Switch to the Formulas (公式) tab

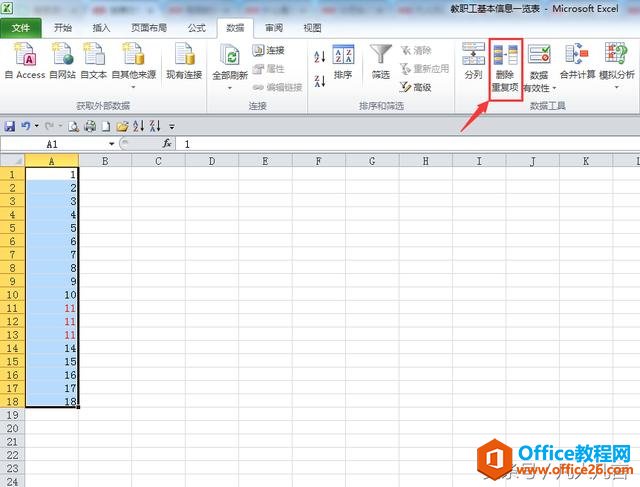[197, 28]
